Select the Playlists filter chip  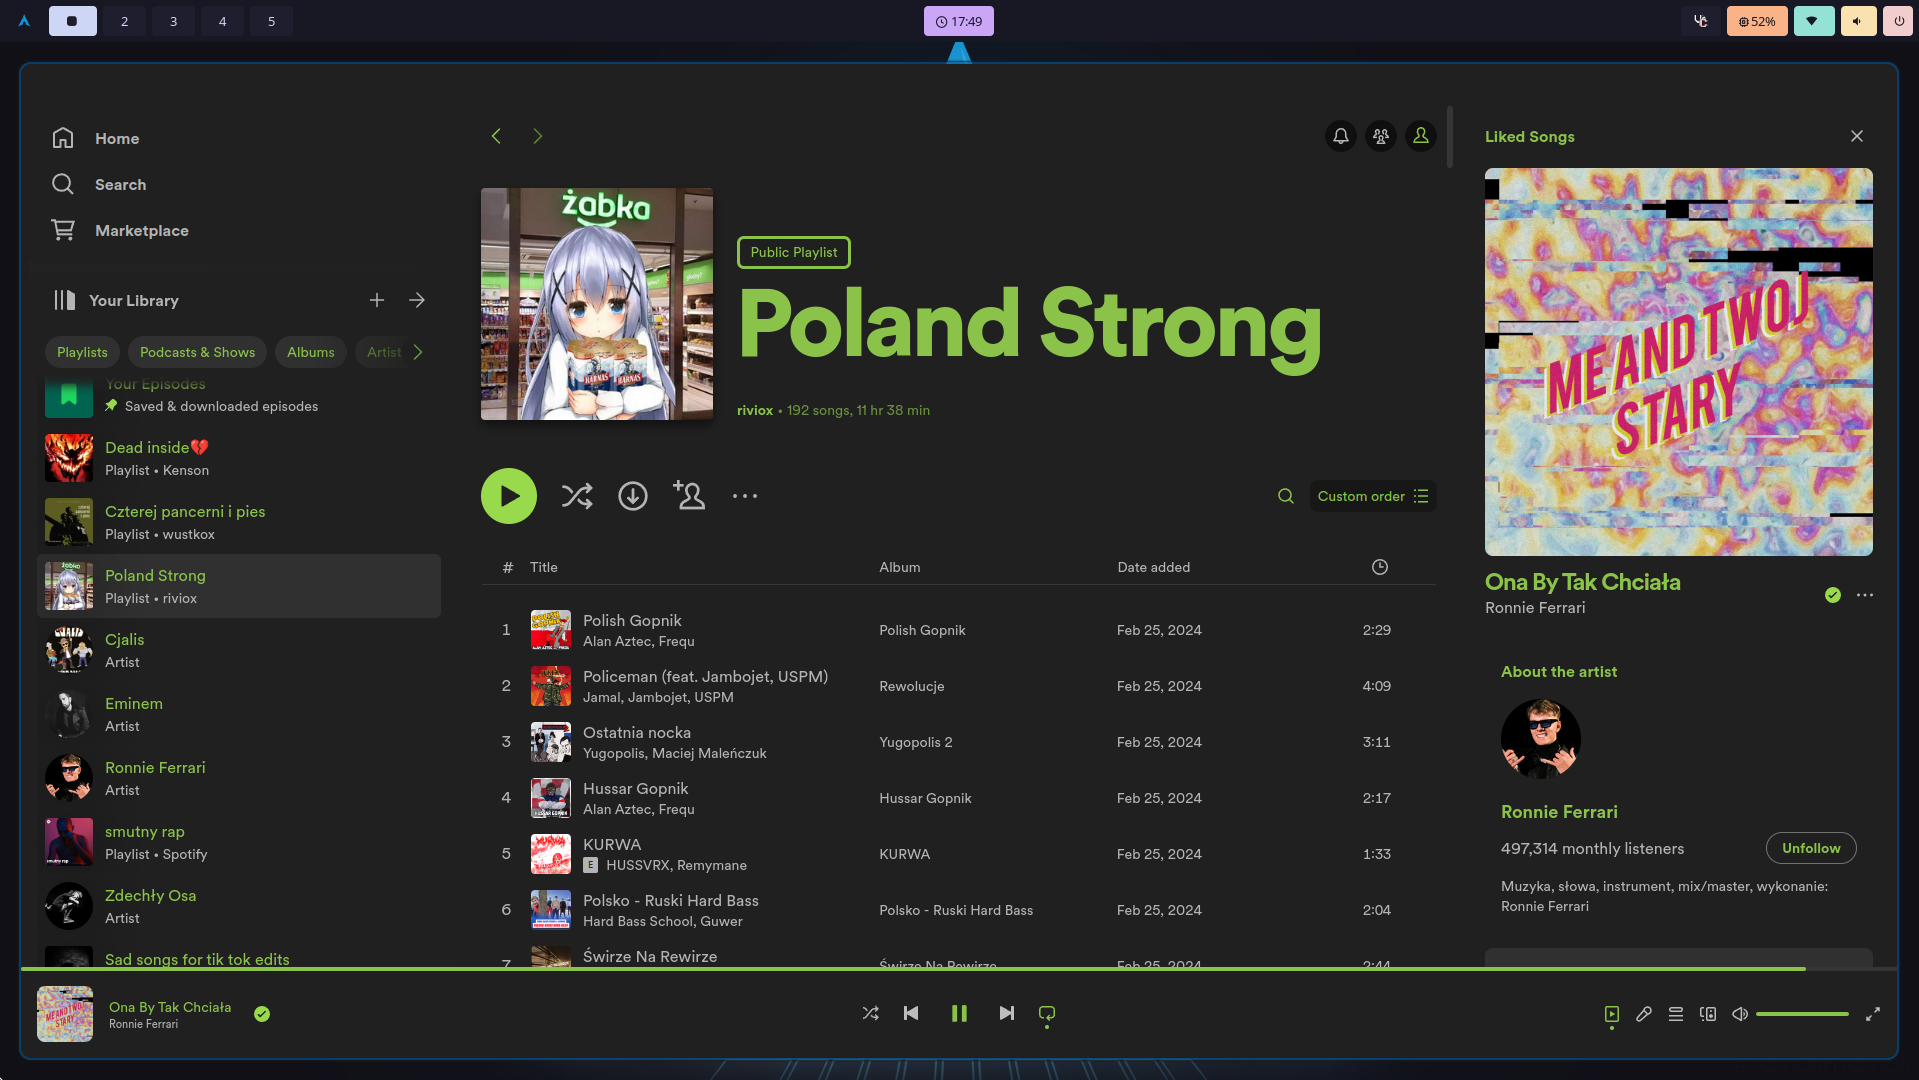(x=82, y=352)
